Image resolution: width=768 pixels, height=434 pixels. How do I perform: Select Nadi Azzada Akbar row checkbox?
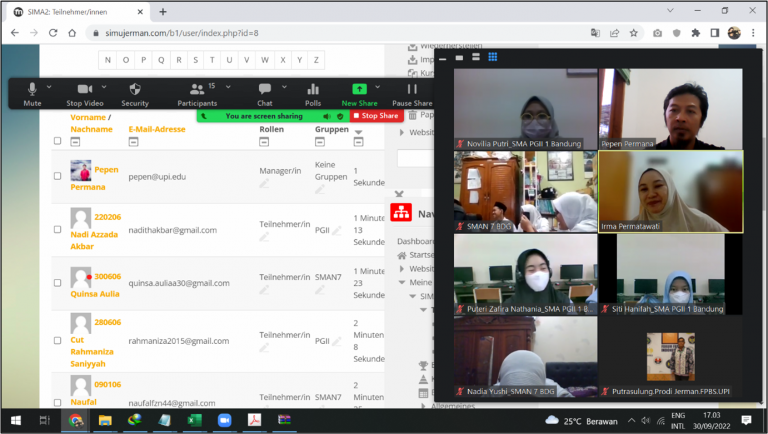tap(57, 229)
